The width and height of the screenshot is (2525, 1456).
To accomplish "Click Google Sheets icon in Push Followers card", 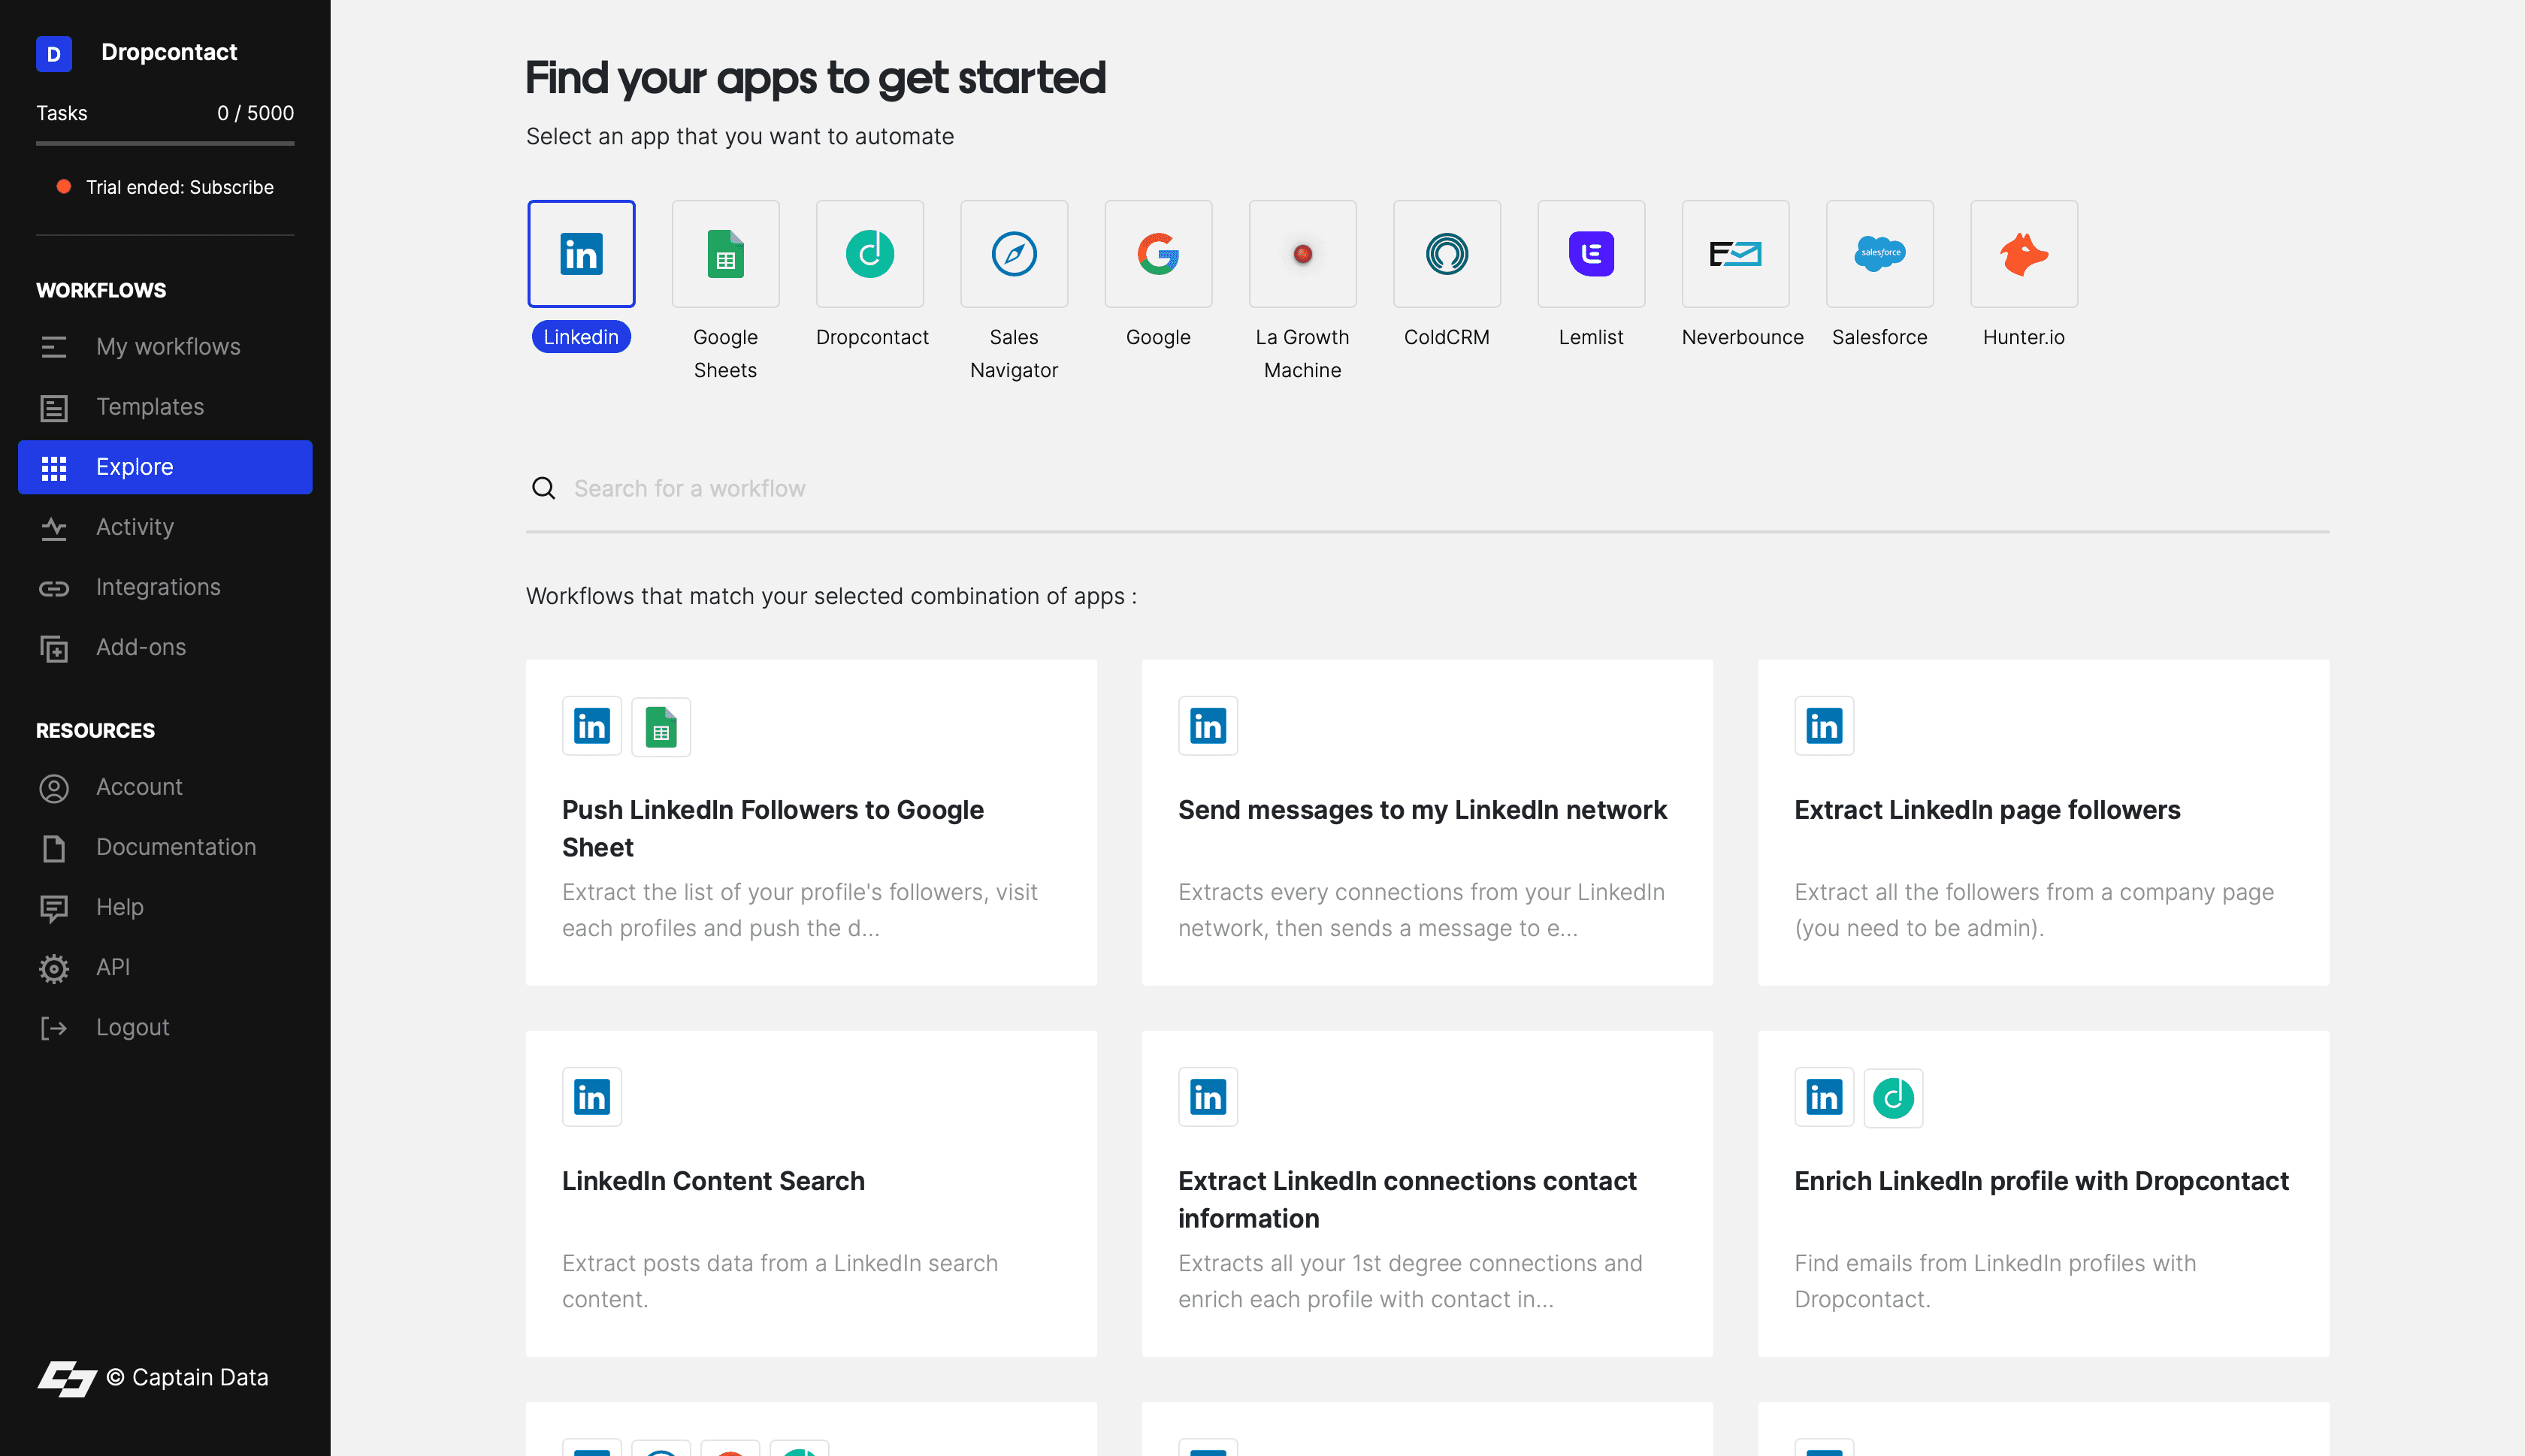I will (661, 726).
